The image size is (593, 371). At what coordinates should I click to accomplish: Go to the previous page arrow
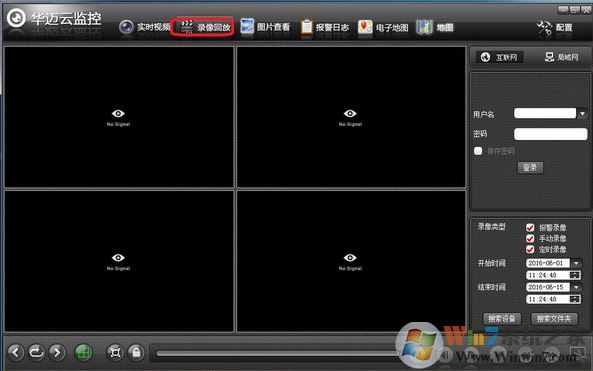[16, 352]
